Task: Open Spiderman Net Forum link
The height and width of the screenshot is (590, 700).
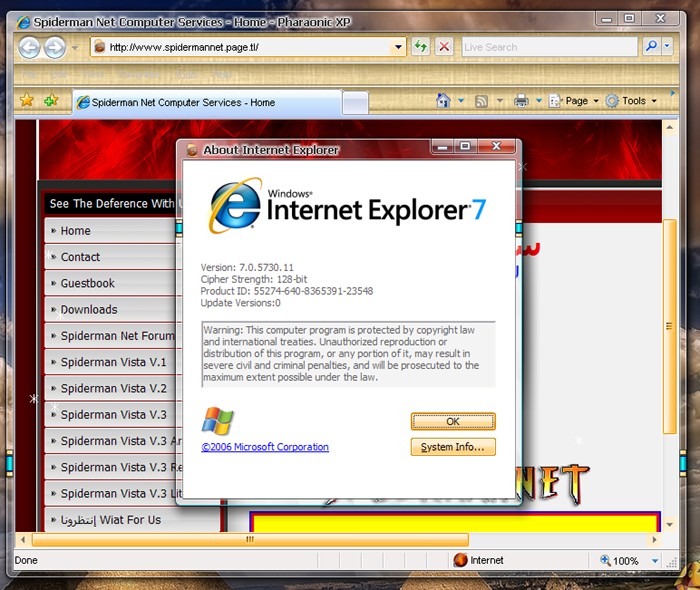Action: coord(117,336)
